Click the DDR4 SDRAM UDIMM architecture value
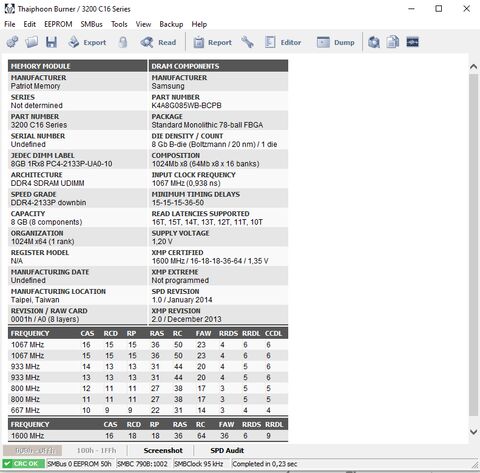This screenshot has height=473, width=480. click(x=47, y=183)
